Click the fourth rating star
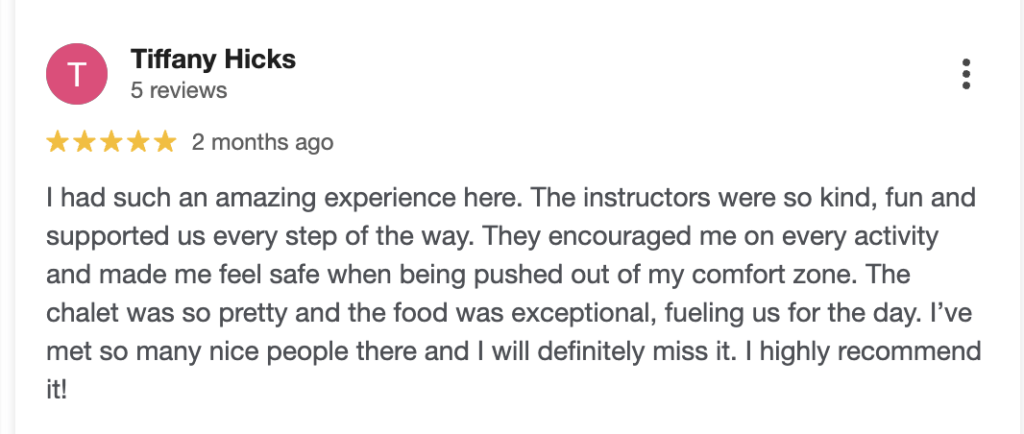This screenshot has height=434, width=1024. [x=137, y=143]
